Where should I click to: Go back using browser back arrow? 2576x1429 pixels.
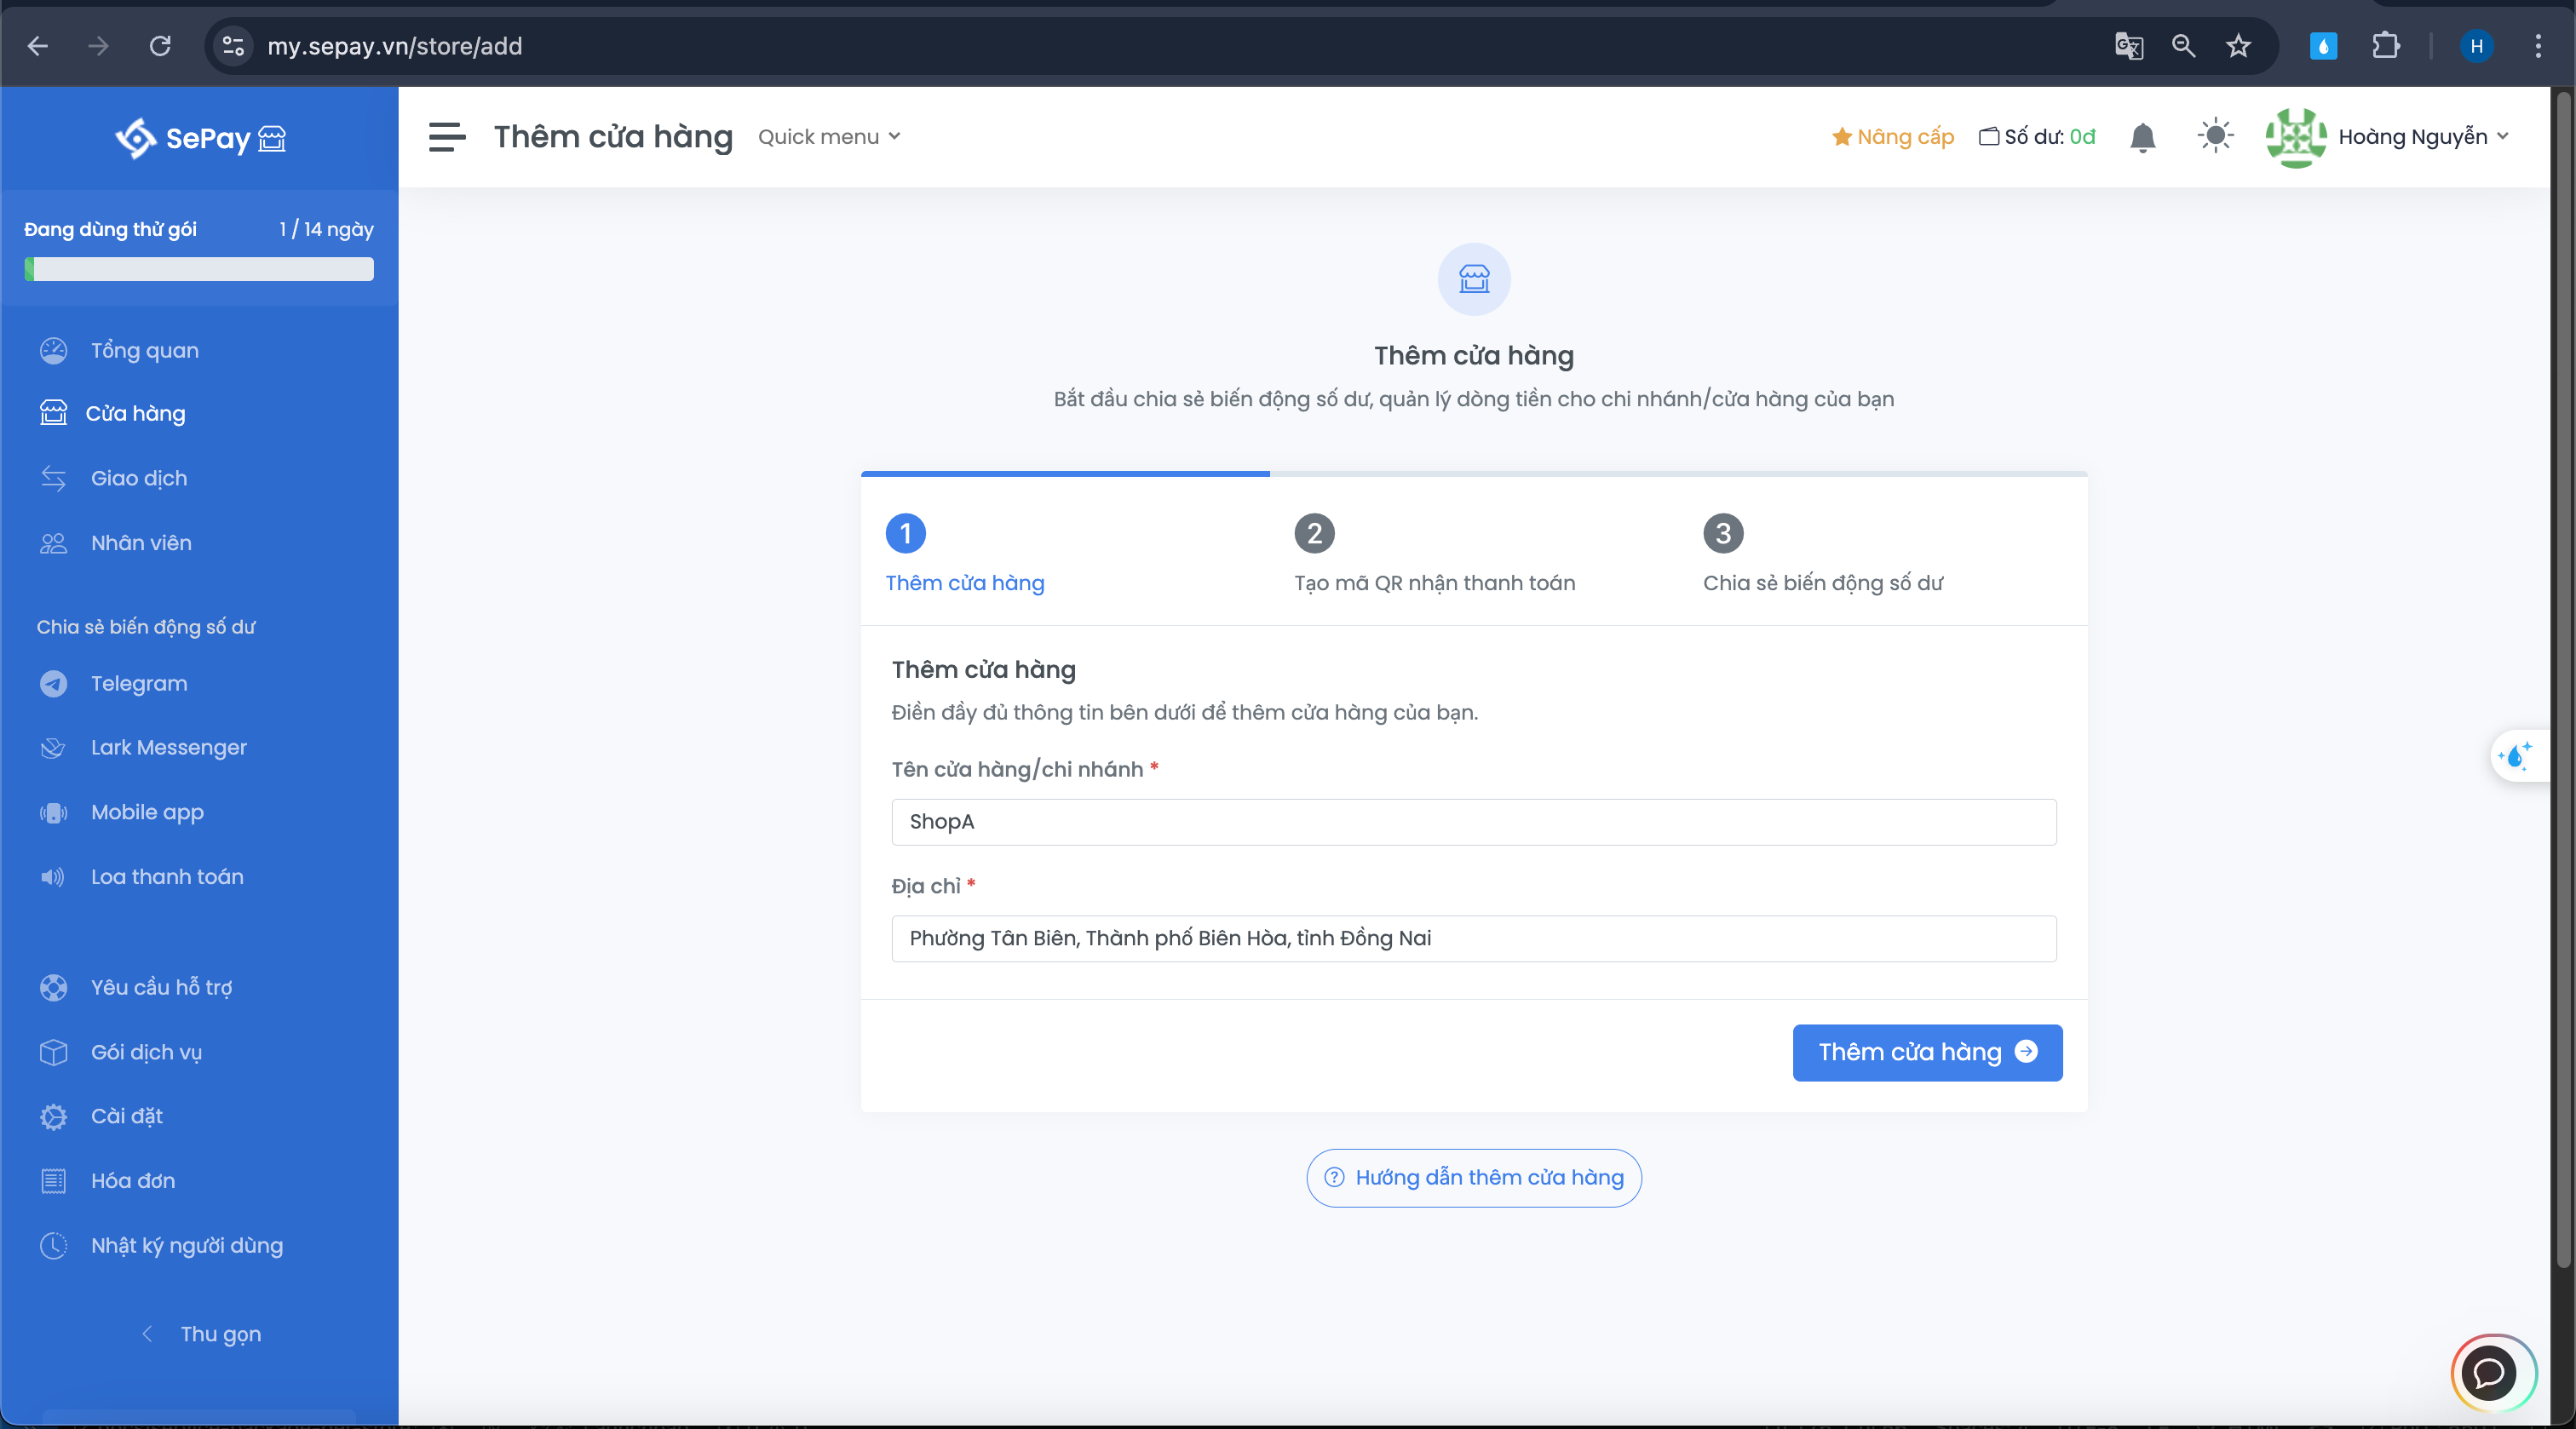(37, 46)
